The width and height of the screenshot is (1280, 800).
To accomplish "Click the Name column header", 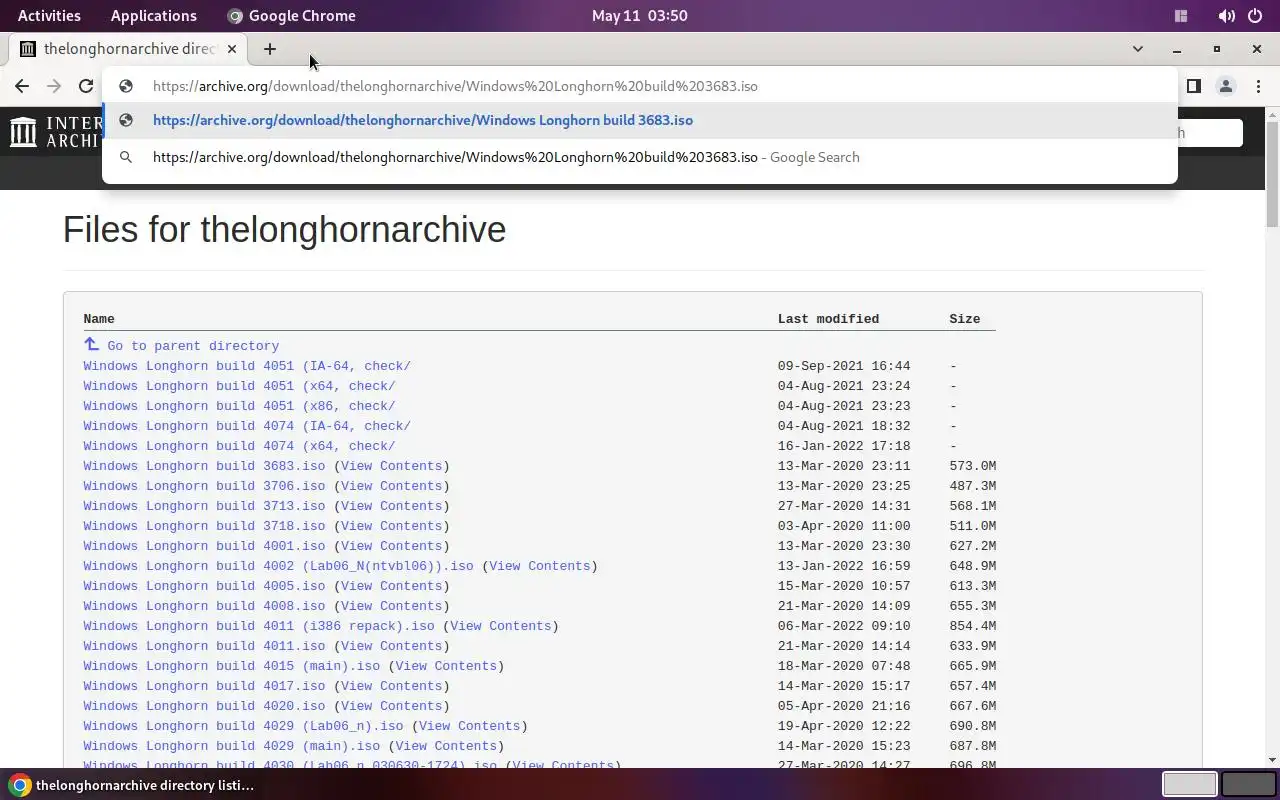I will [x=99, y=319].
